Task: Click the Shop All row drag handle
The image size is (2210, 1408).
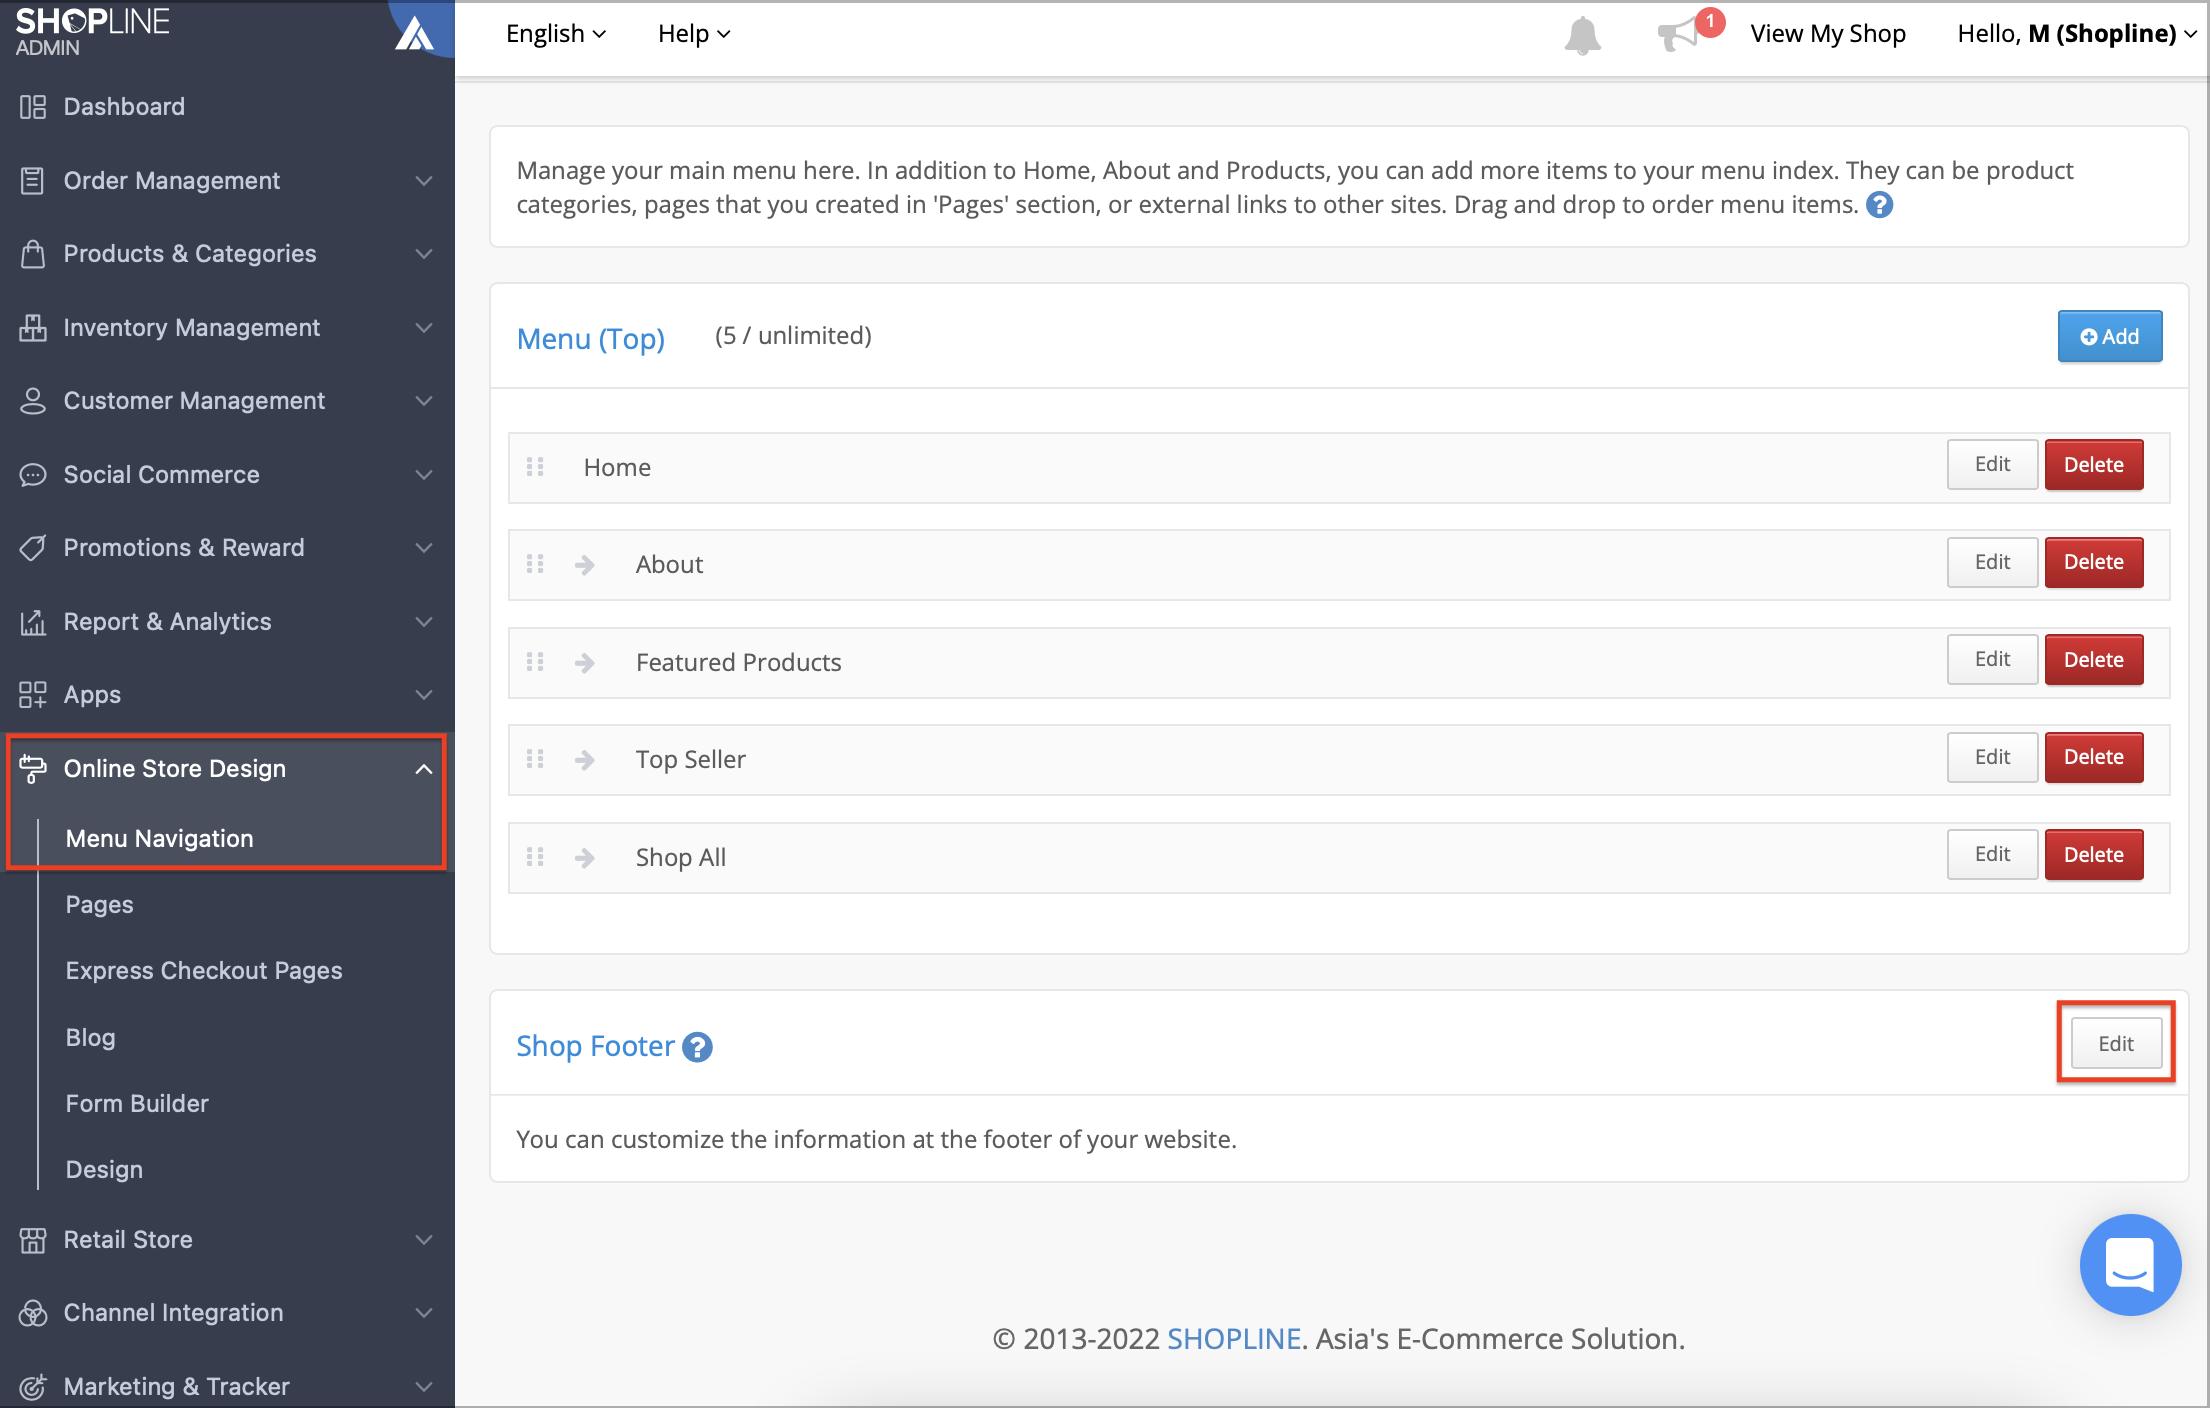Action: [x=535, y=857]
